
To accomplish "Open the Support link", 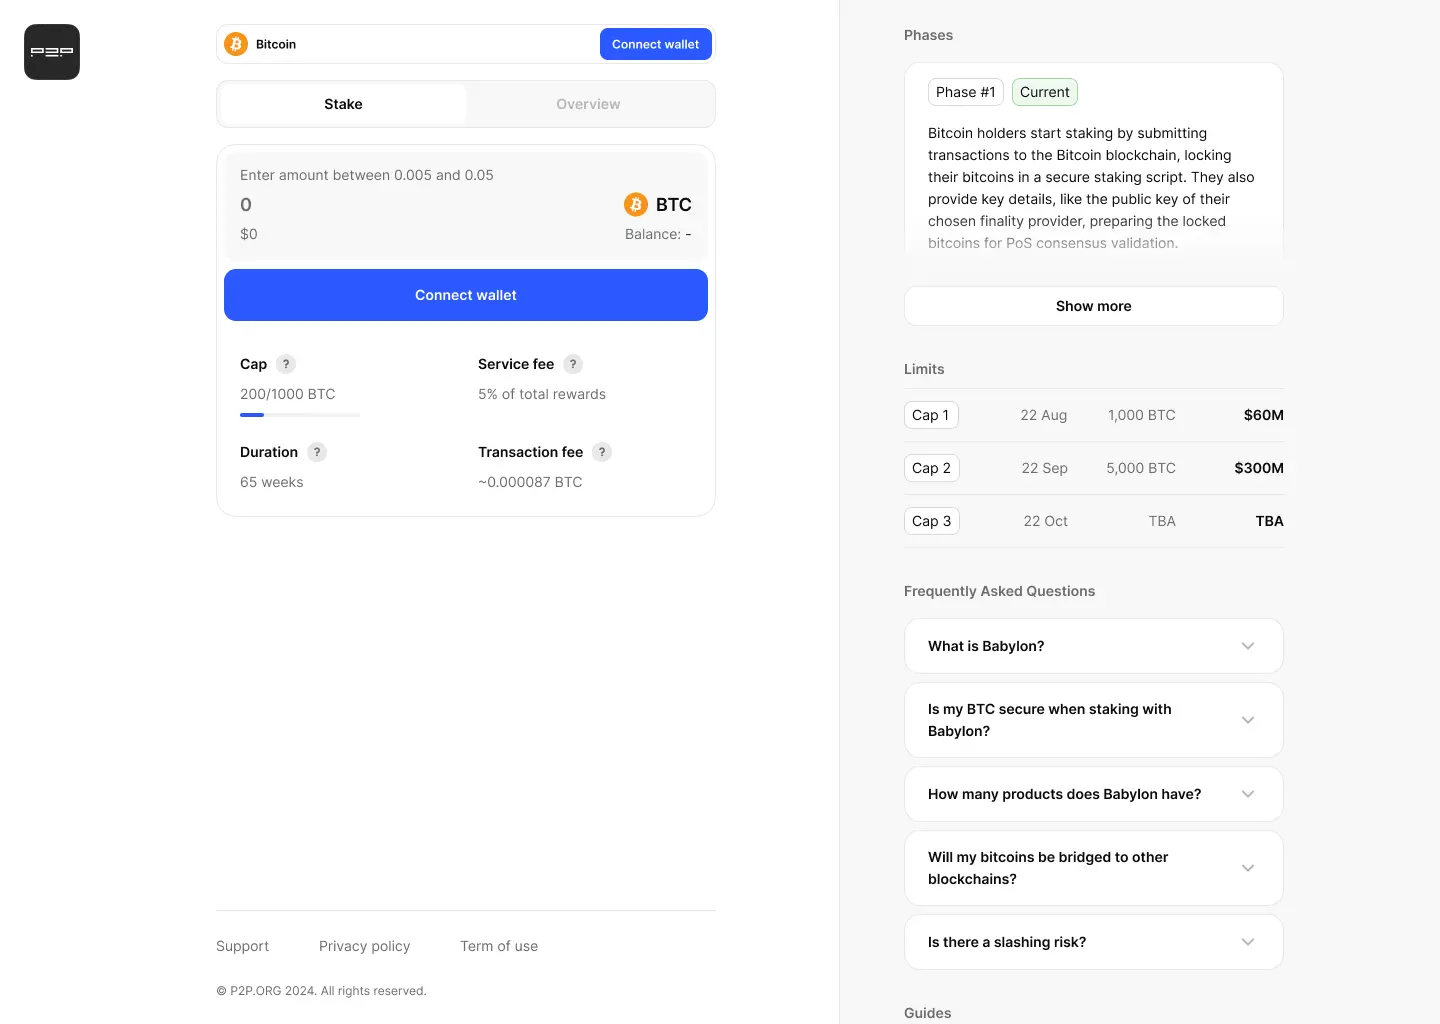I will click(242, 946).
